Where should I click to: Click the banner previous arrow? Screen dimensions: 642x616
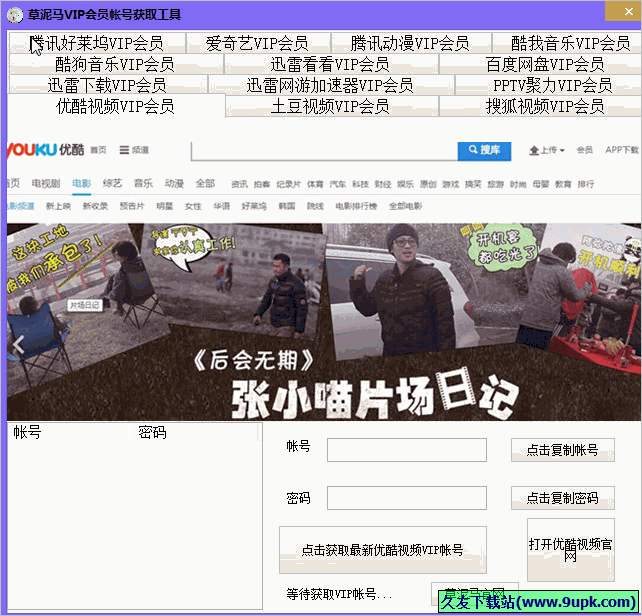(x=18, y=344)
